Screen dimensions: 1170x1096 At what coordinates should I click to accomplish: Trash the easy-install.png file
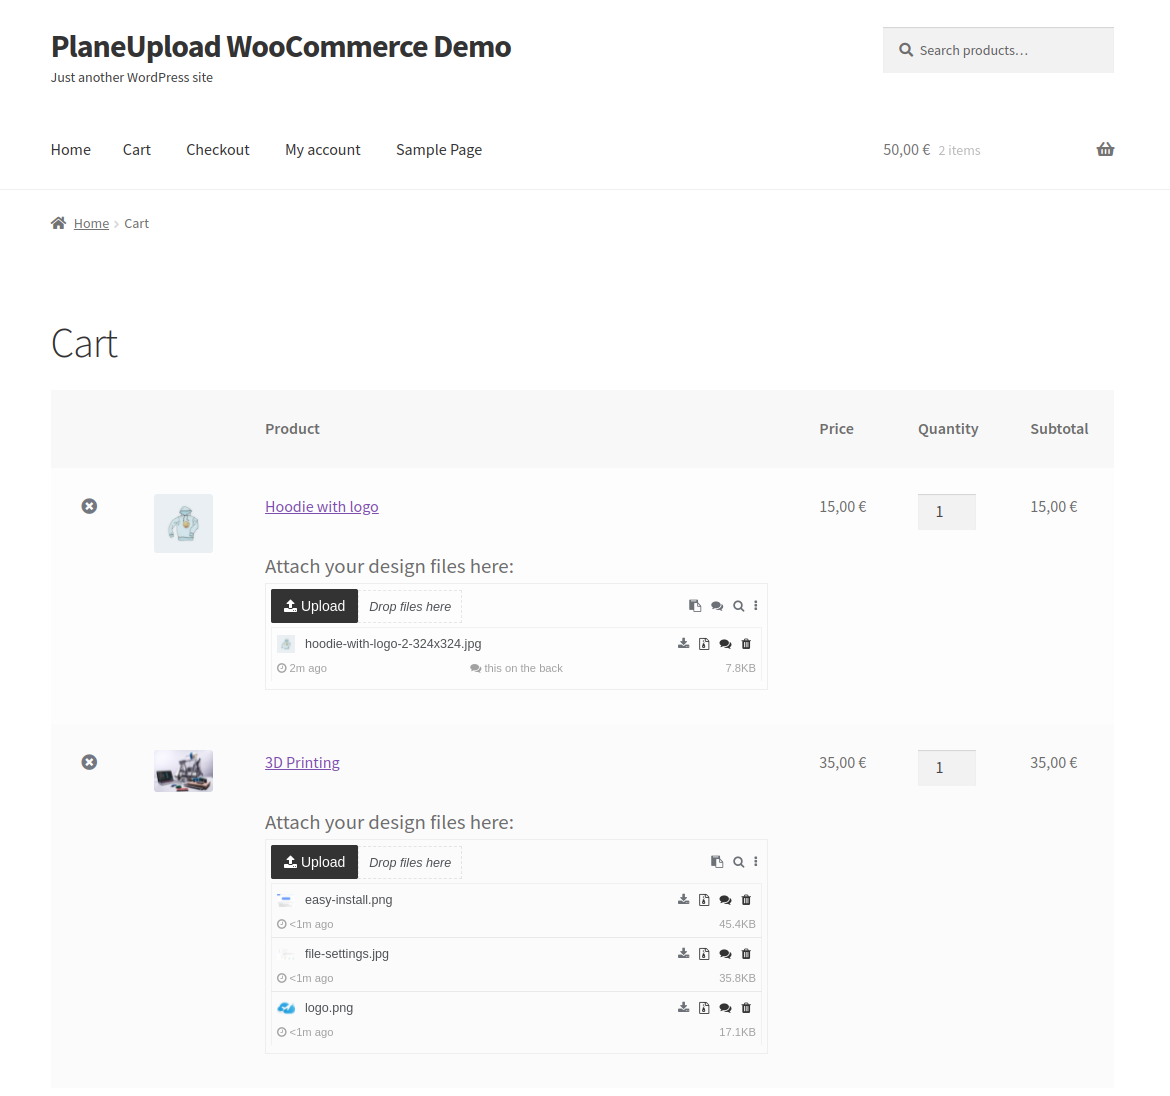(x=746, y=900)
